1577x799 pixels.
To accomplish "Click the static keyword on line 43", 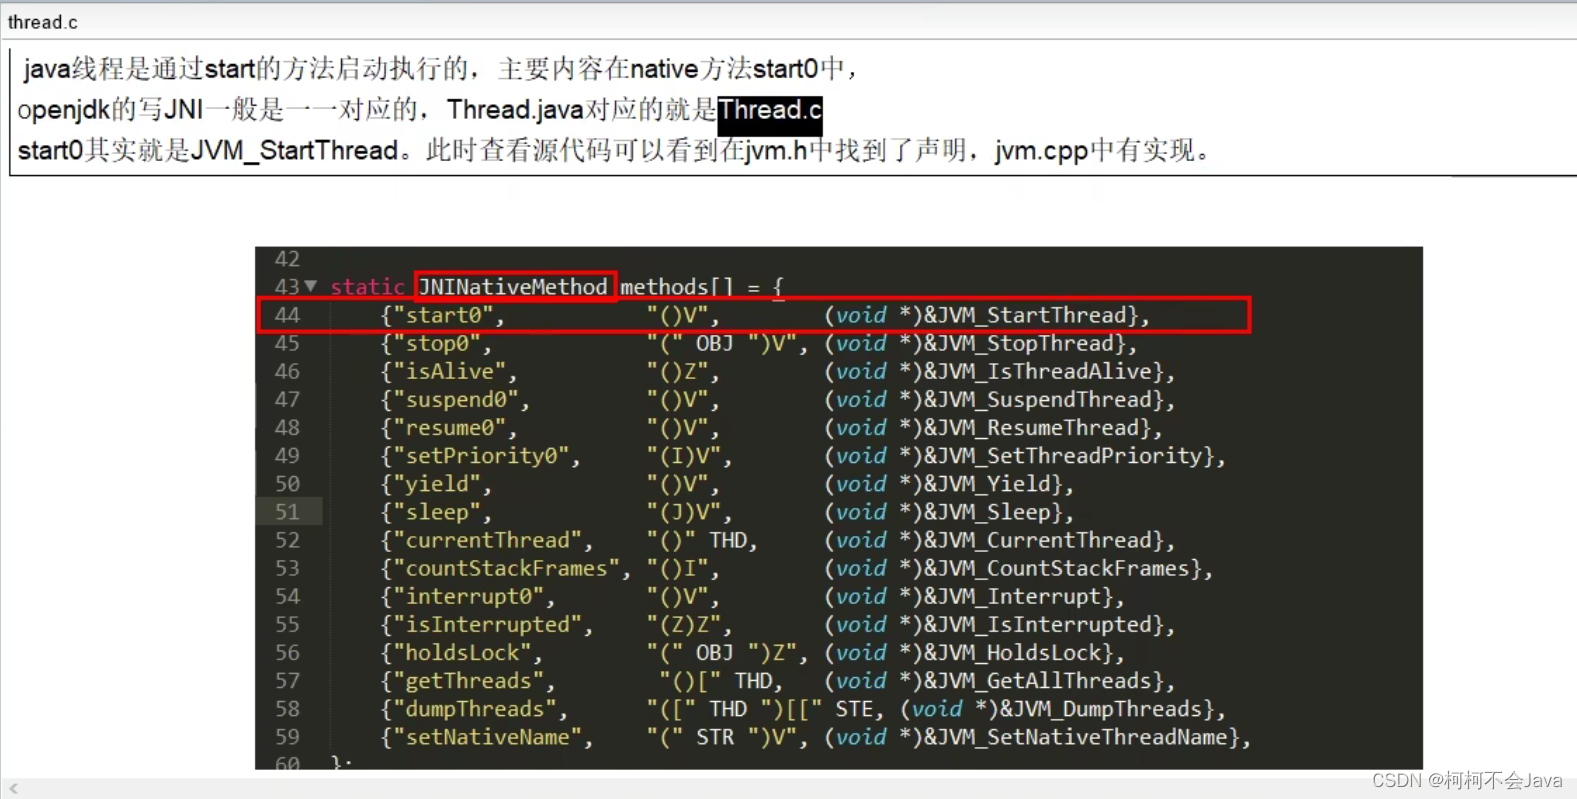I will (367, 287).
